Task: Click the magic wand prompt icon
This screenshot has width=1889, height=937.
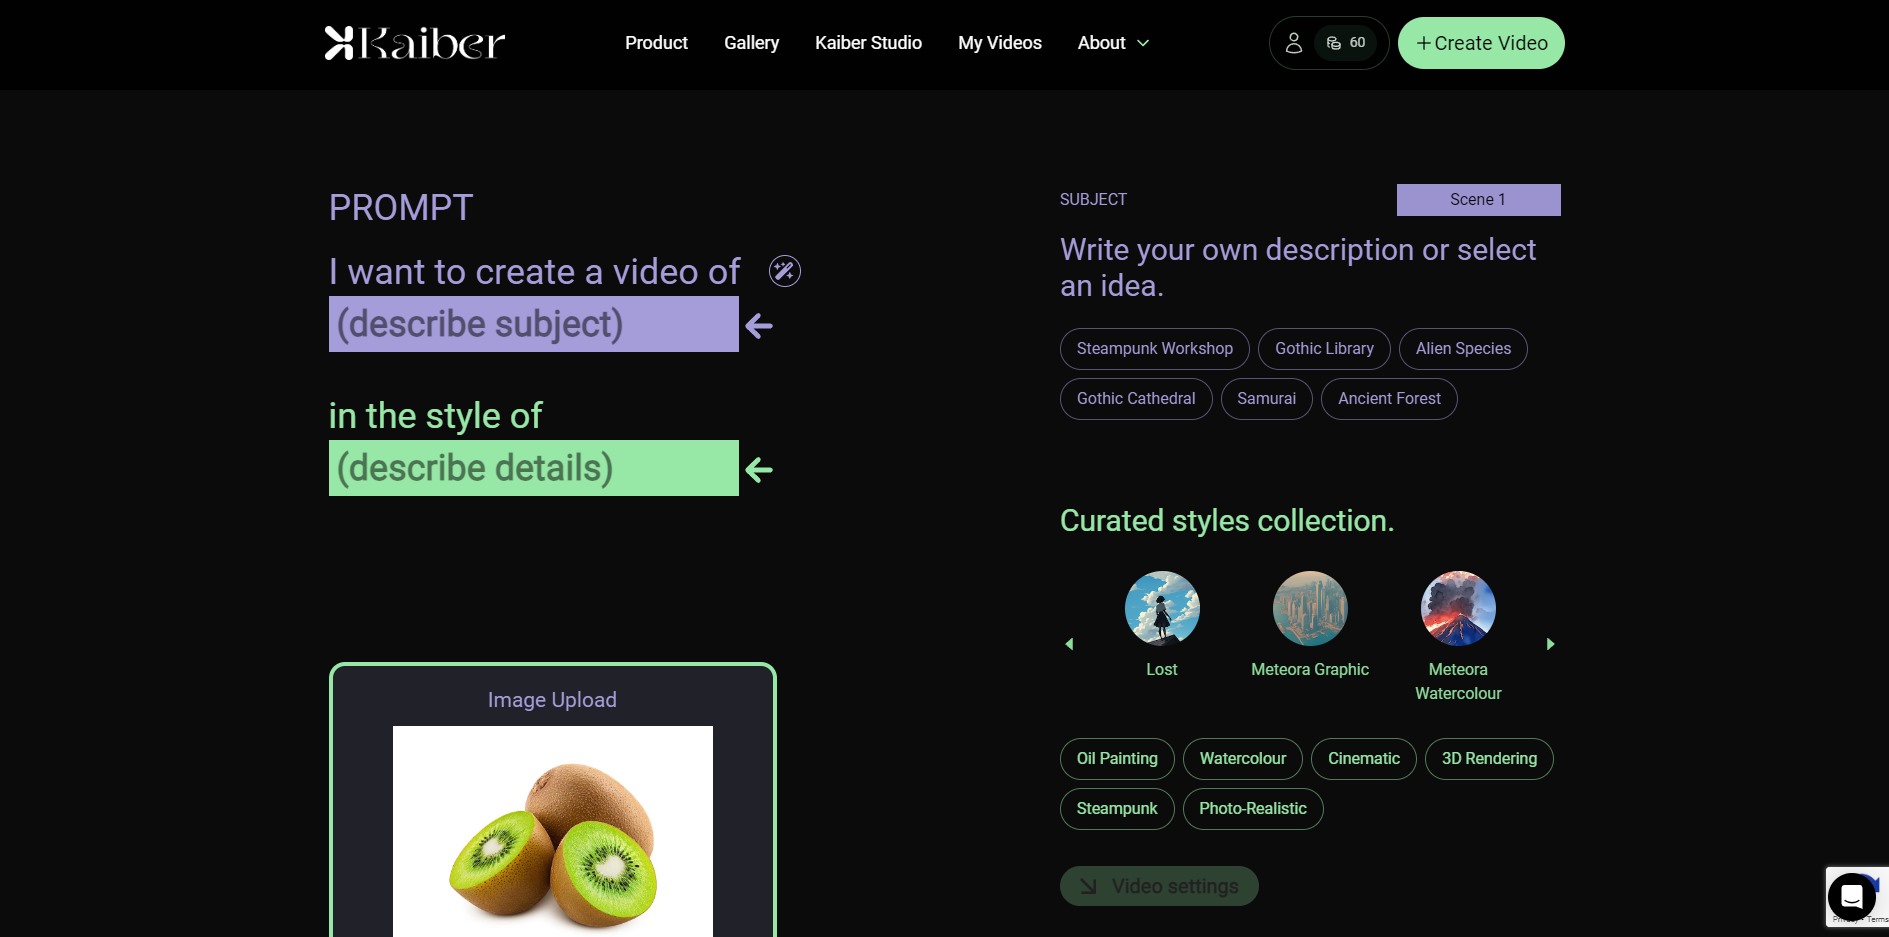Action: [x=784, y=271]
